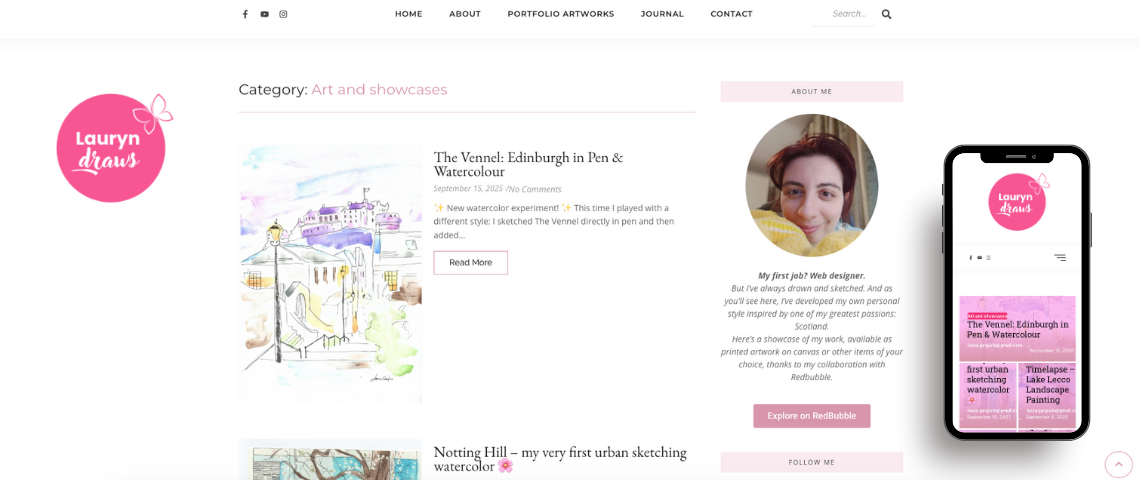The height and width of the screenshot is (480, 1140).
Task: Open the ABOUT menu item
Action: (x=465, y=14)
